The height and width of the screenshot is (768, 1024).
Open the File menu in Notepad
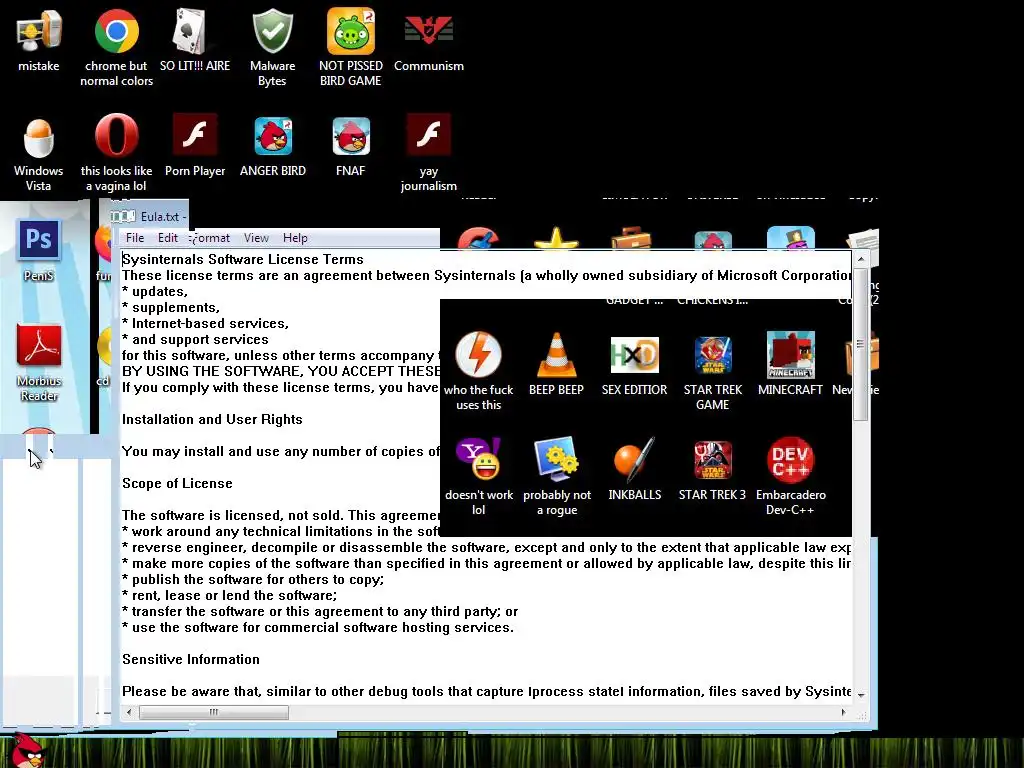(x=135, y=238)
